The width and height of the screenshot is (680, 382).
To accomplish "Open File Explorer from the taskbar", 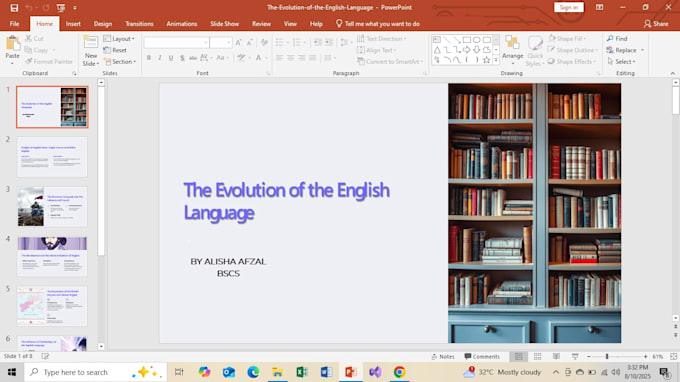I will (x=278, y=372).
